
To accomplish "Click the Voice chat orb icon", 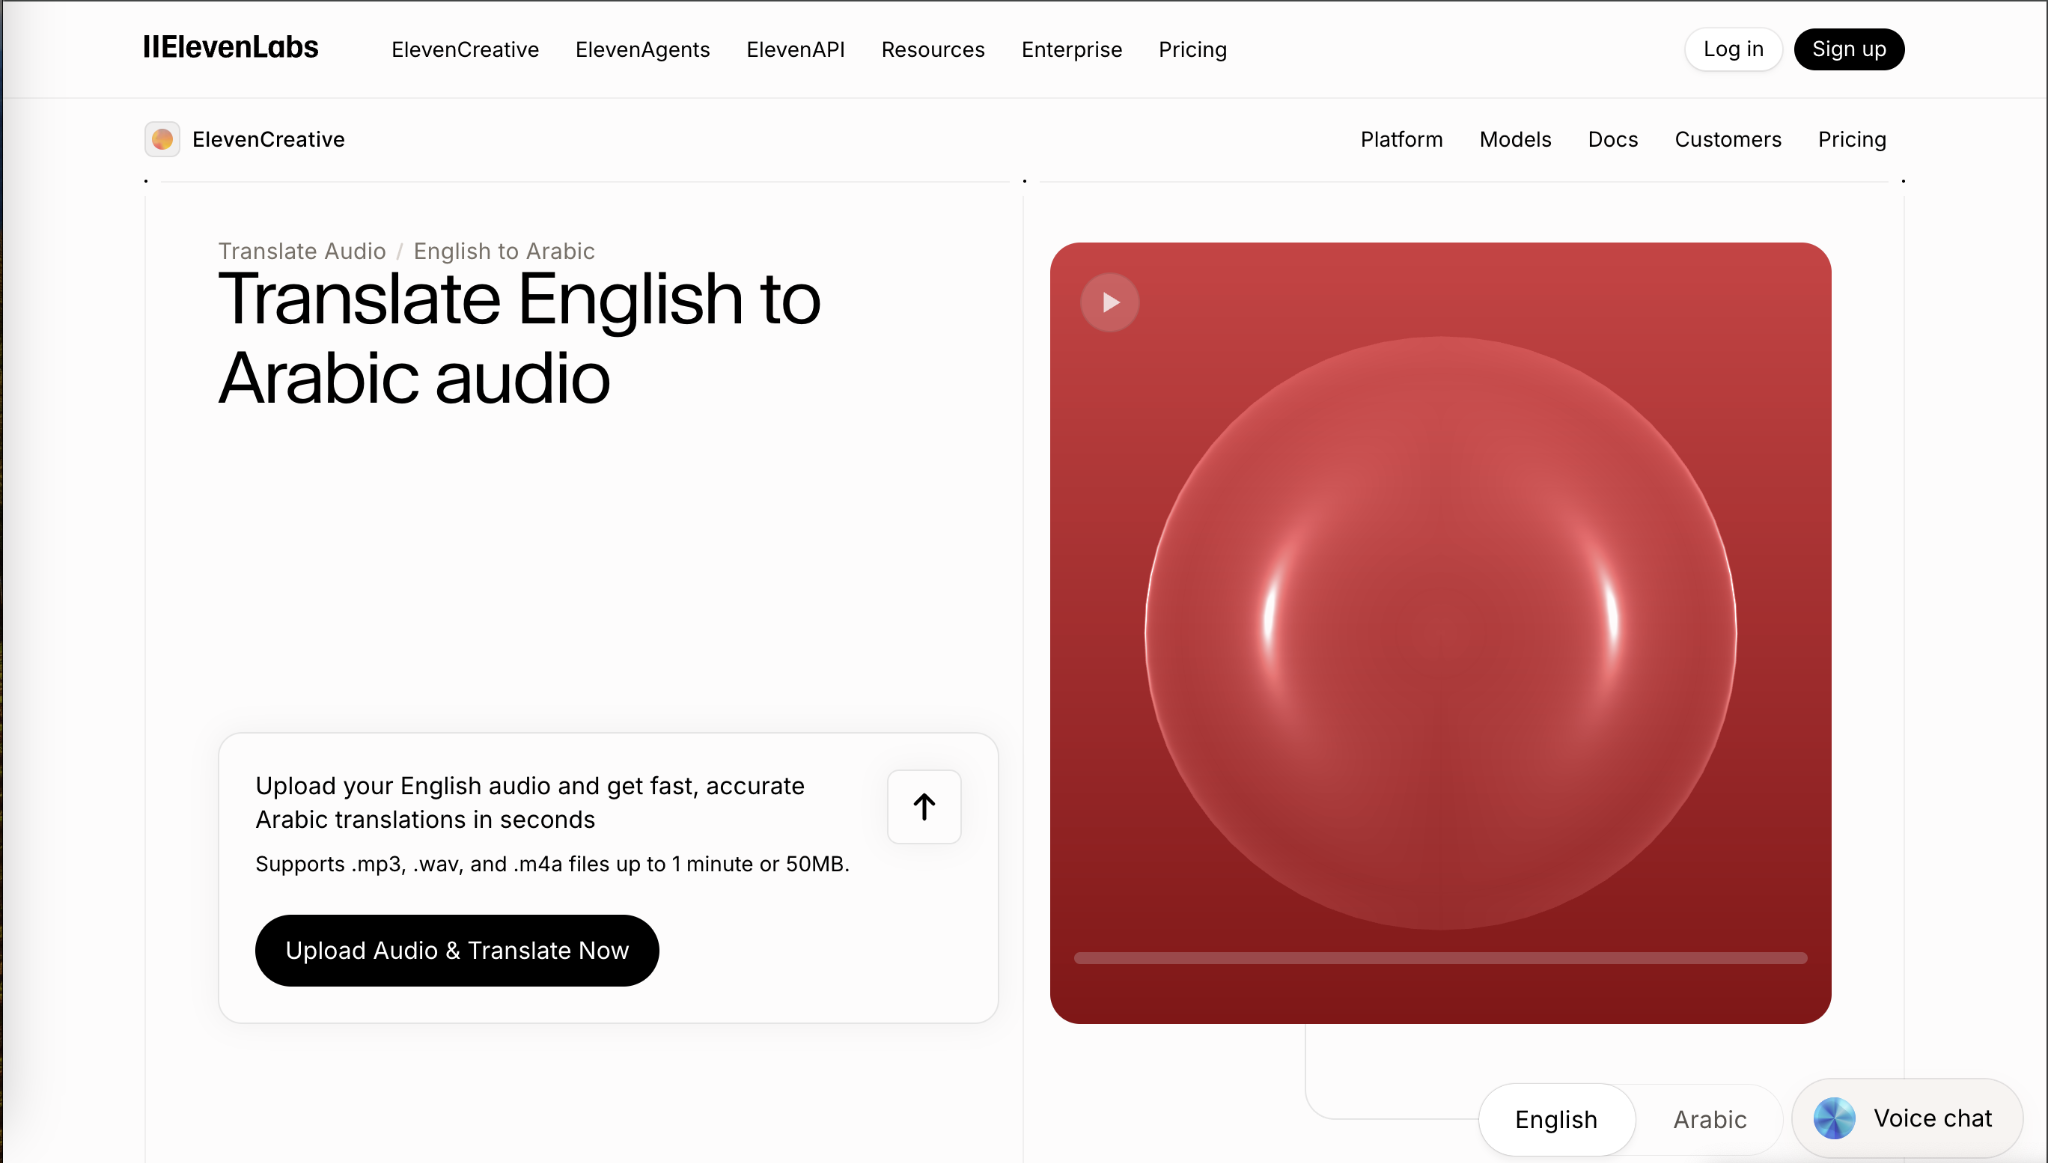I will (x=1833, y=1118).
